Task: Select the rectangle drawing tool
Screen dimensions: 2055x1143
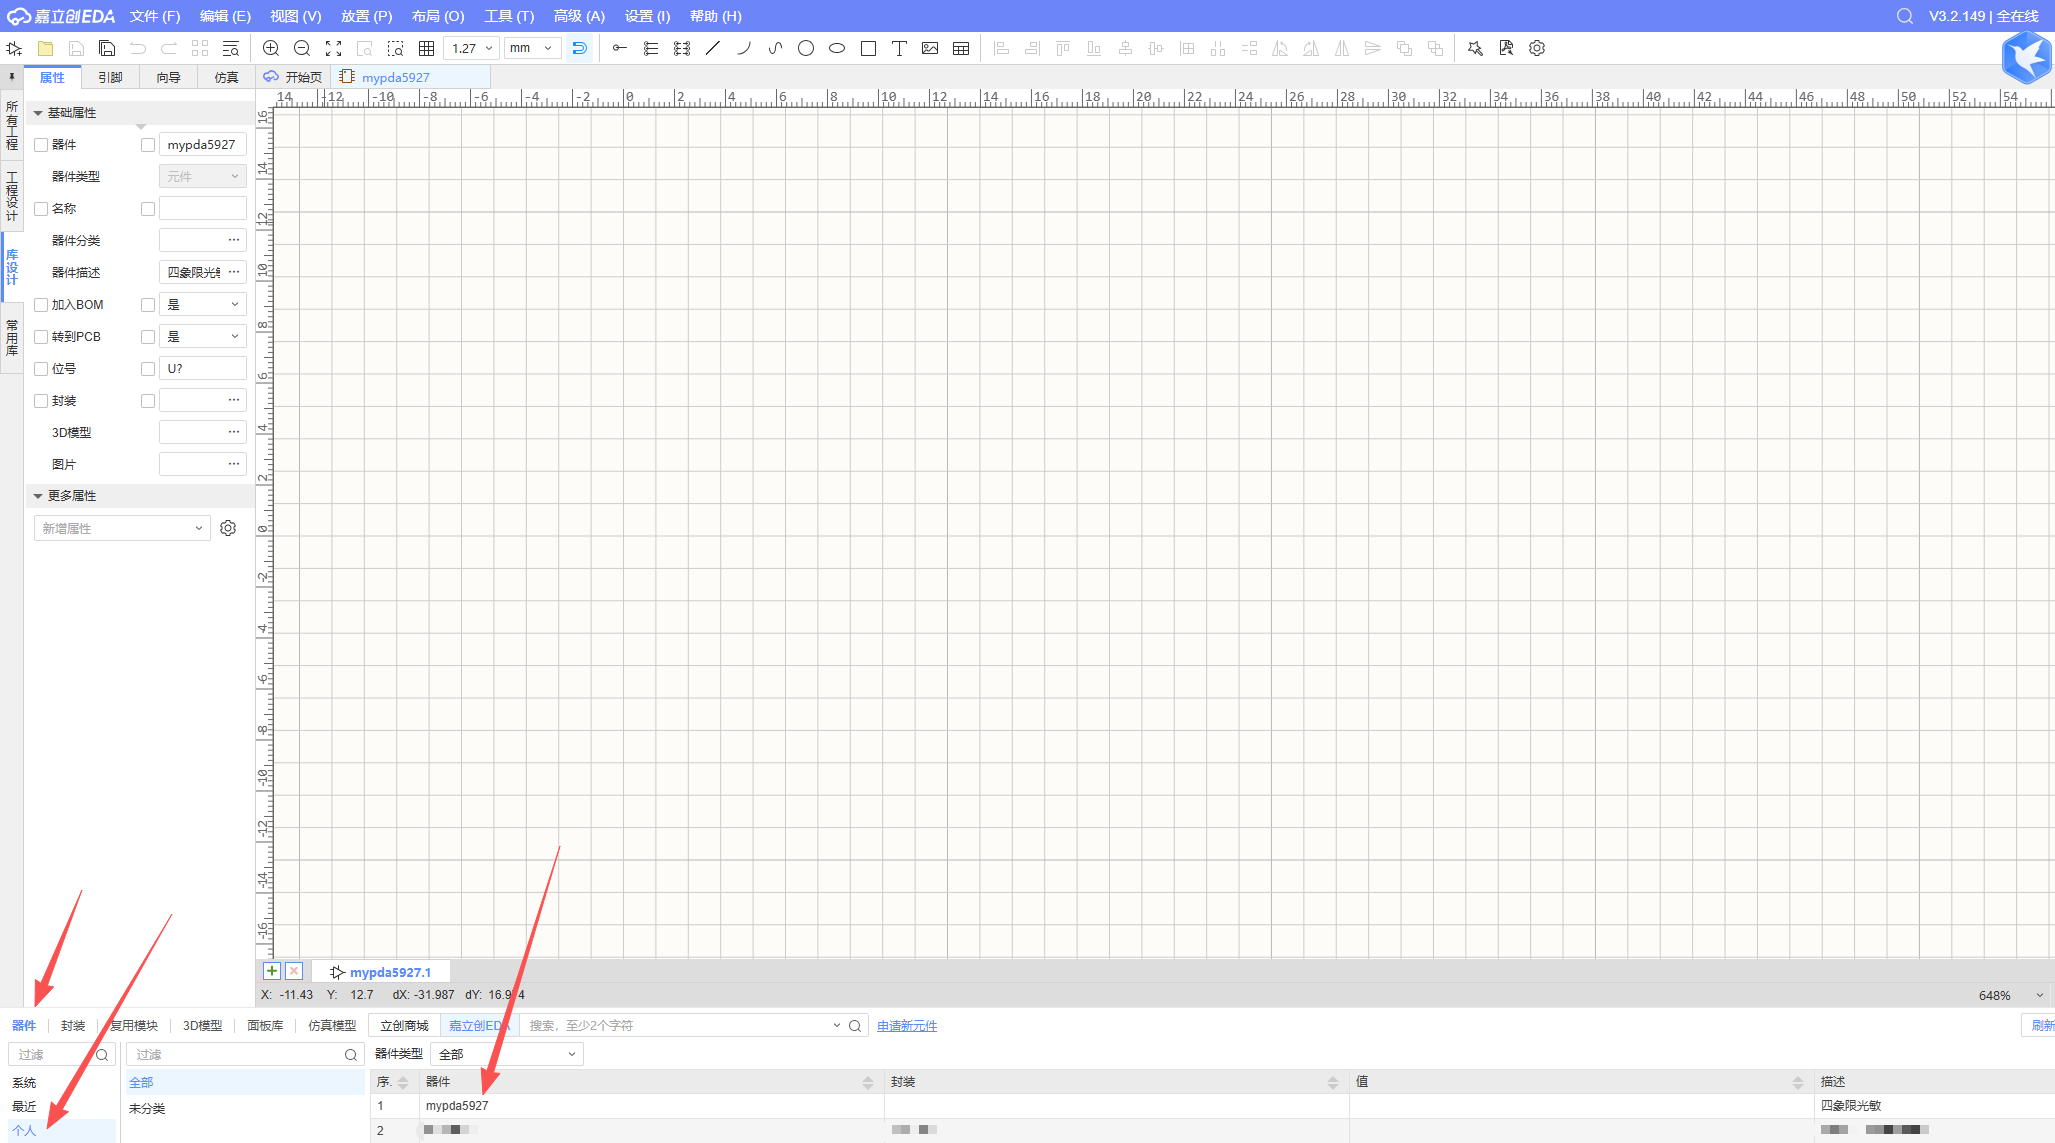Action: 868,48
